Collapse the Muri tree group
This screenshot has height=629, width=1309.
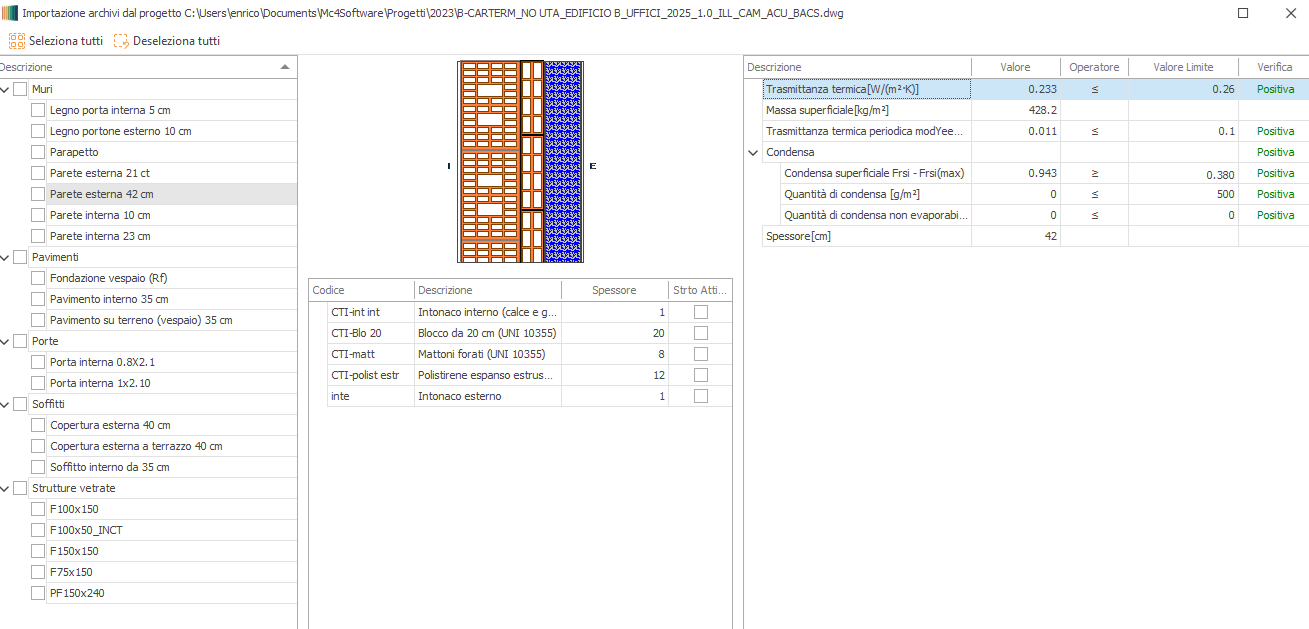point(6,89)
